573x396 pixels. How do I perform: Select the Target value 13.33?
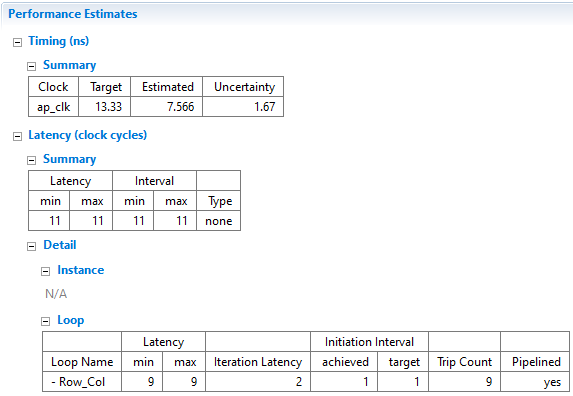click(x=105, y=107)
